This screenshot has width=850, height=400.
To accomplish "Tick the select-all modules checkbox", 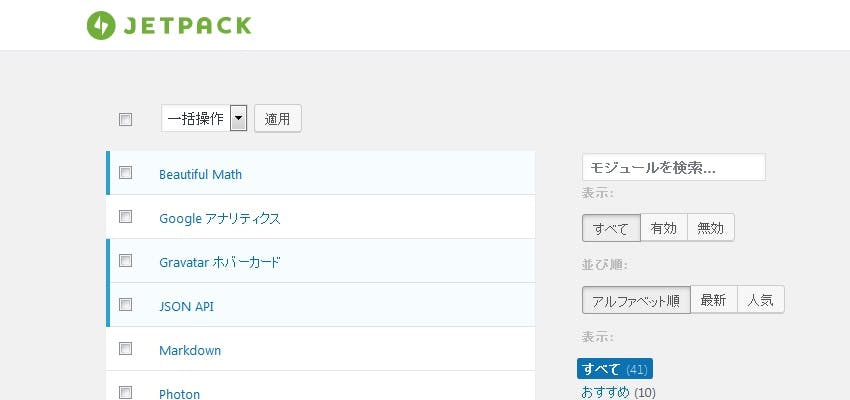I will [125, 119].
